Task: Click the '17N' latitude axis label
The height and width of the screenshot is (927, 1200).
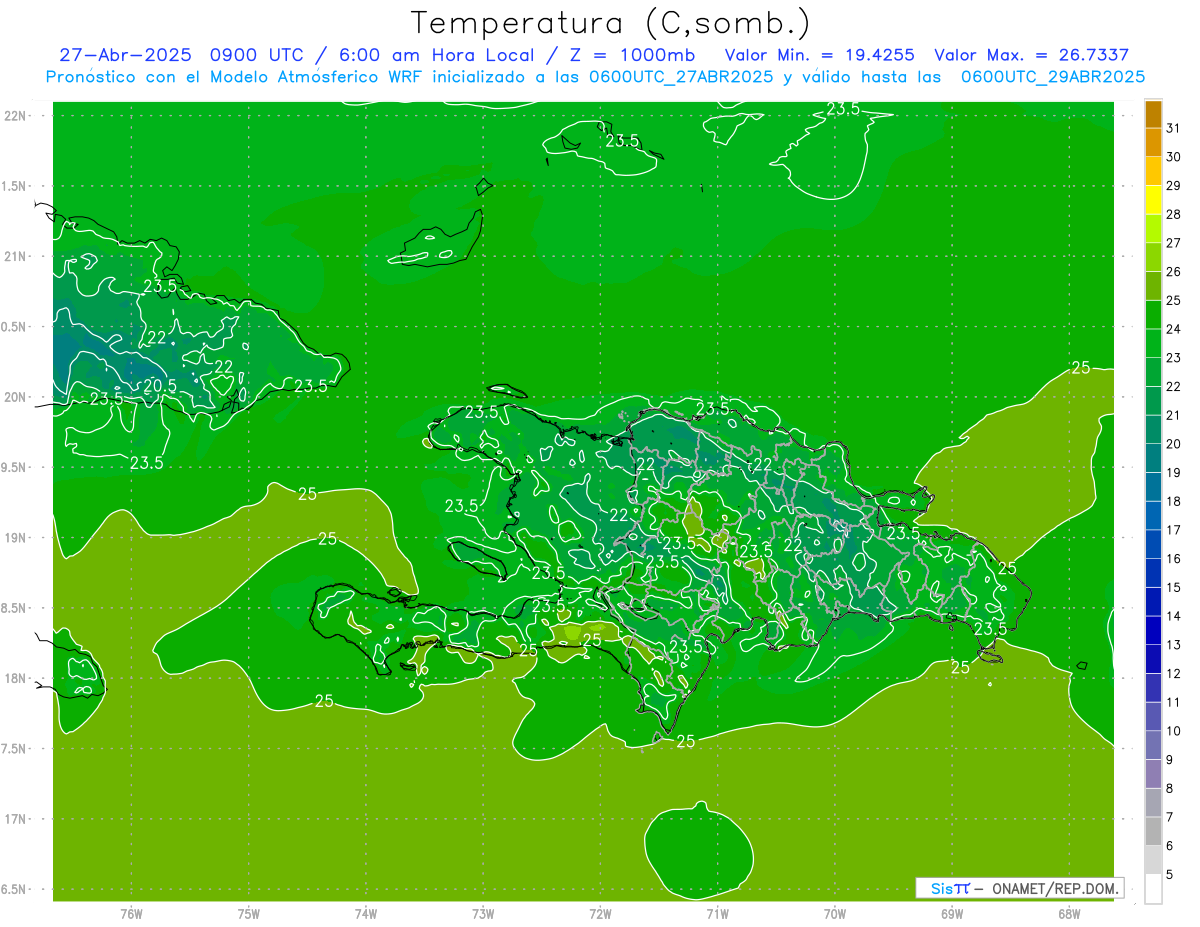Action: 16,819
